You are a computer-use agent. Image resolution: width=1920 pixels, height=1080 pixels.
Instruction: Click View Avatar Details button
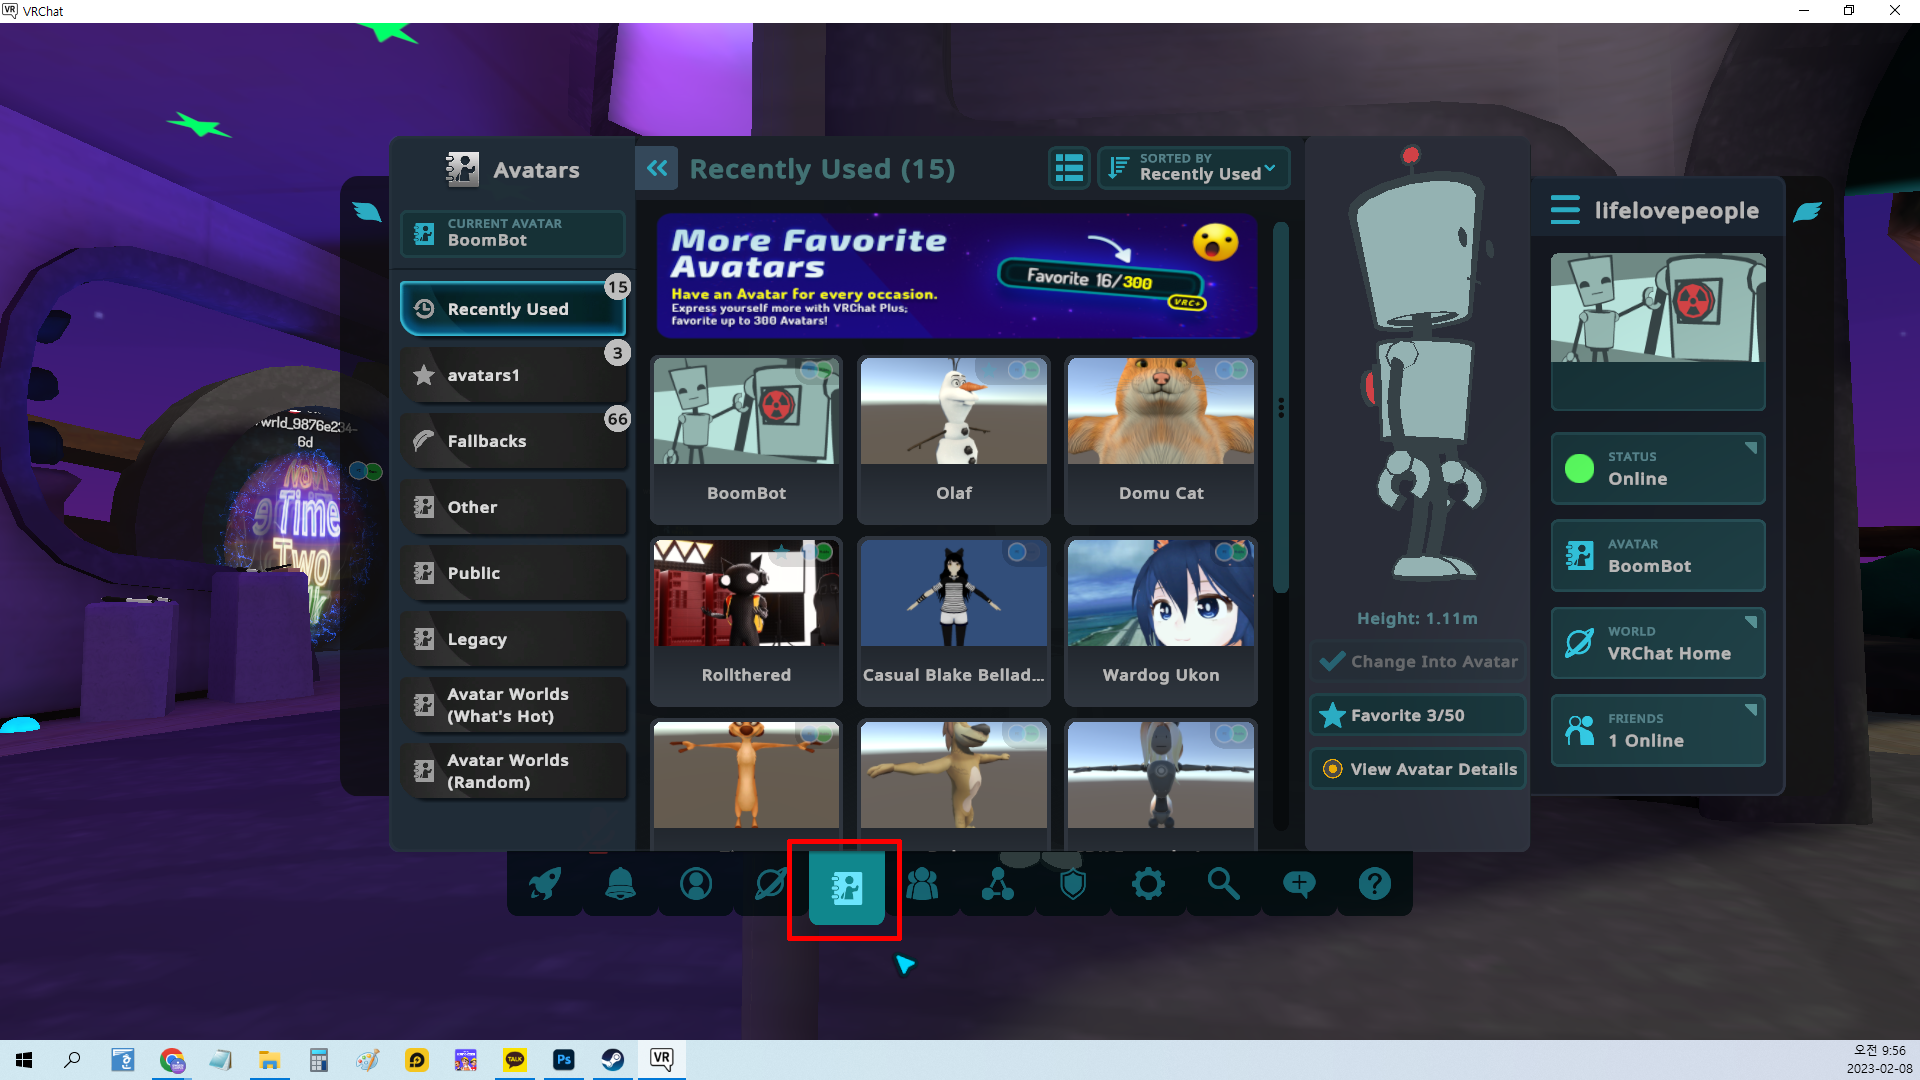point(1417,769)
